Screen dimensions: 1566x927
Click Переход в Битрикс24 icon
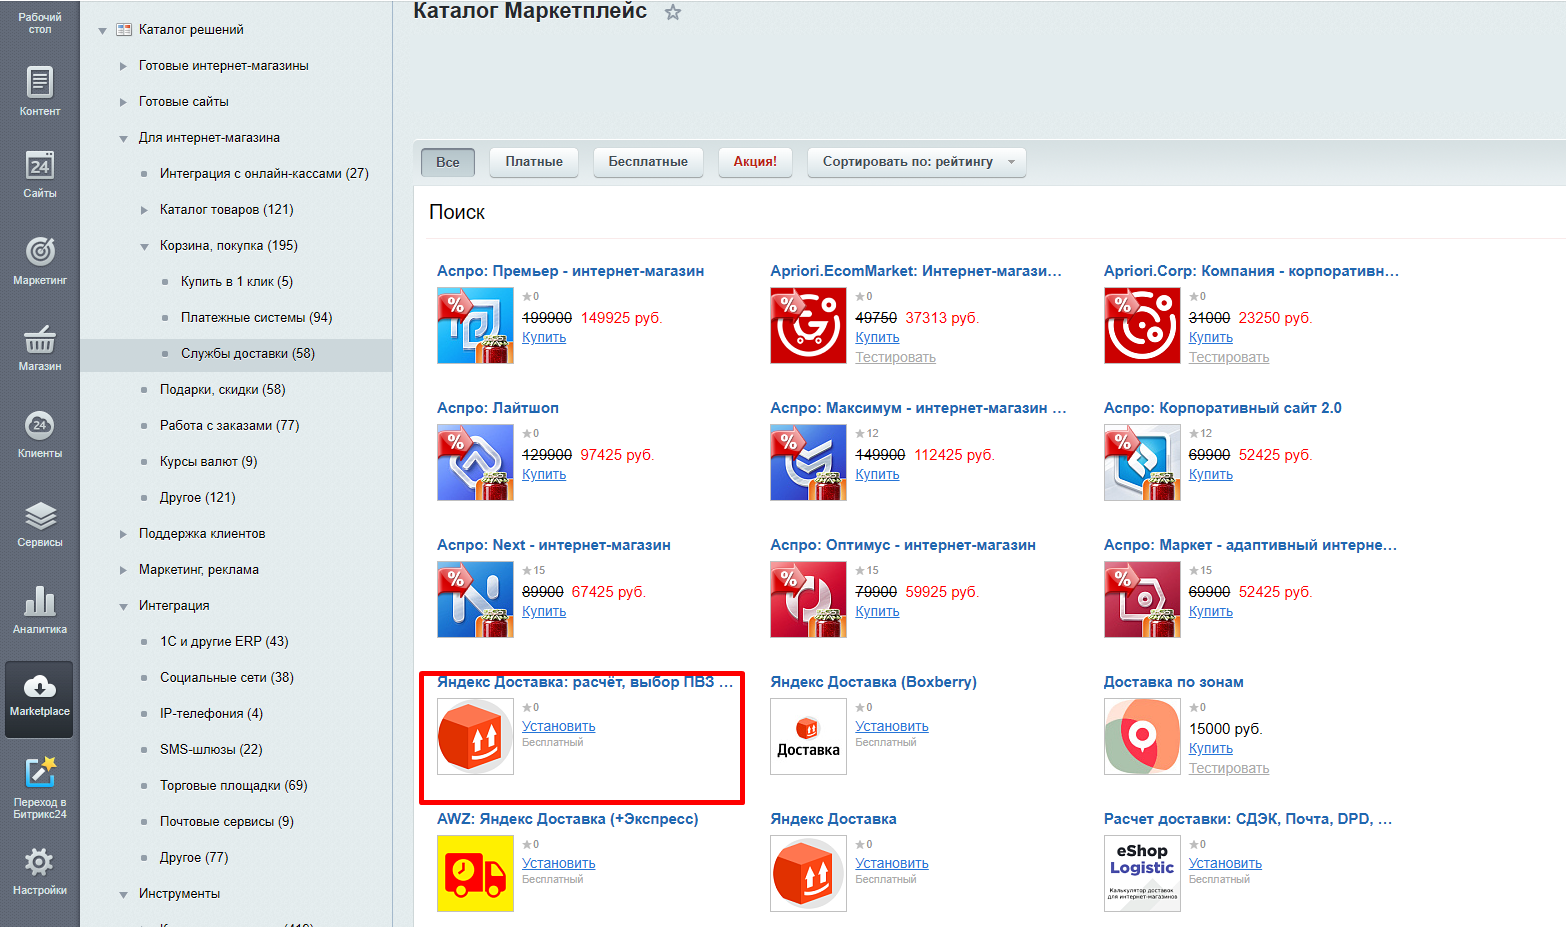[39, 773]
